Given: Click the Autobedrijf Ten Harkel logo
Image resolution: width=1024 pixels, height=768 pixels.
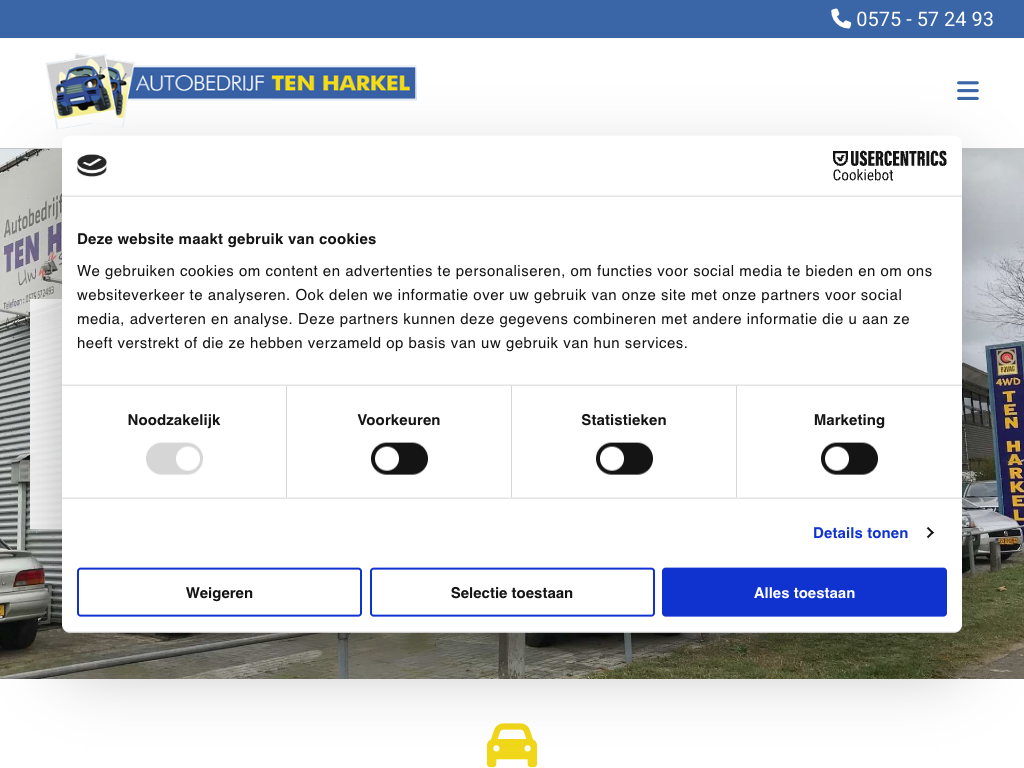Looking at the screenshot, I should pos(231,90).
